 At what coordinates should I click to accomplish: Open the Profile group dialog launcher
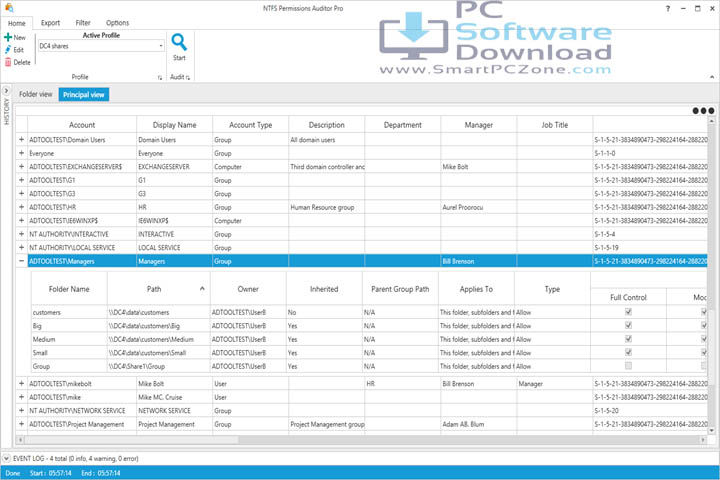[x=160, y=78]
